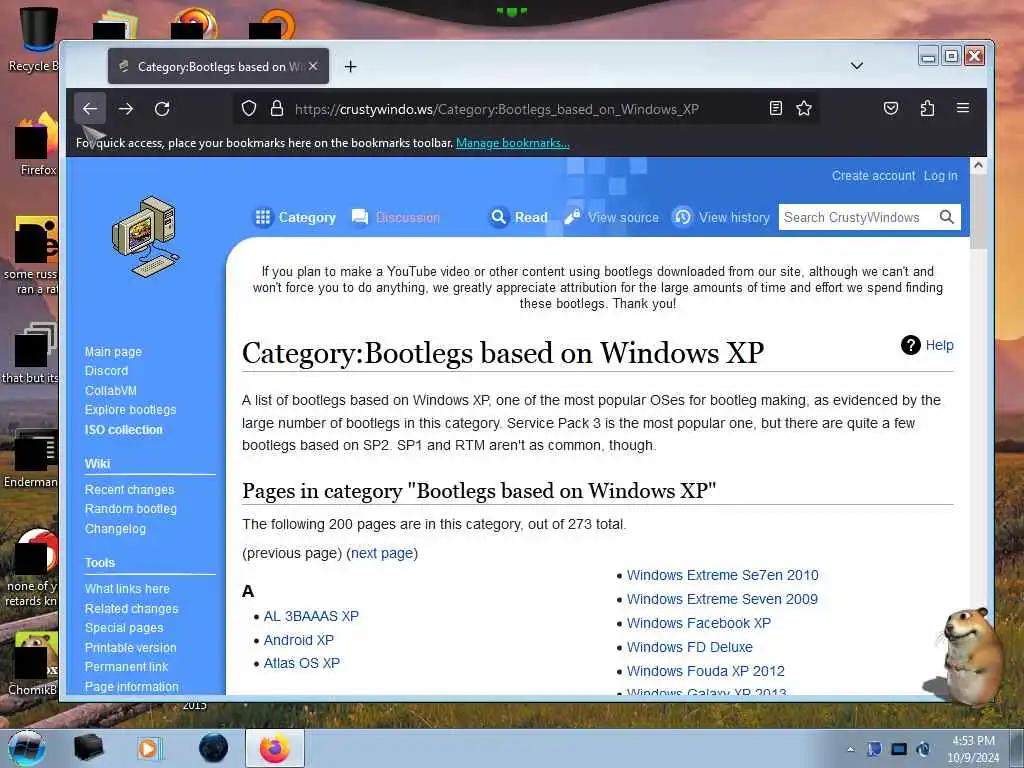The height and width of the screenshot is (768, 1024).
Task: Go to next page of category
Action: (x=382, y=553)
